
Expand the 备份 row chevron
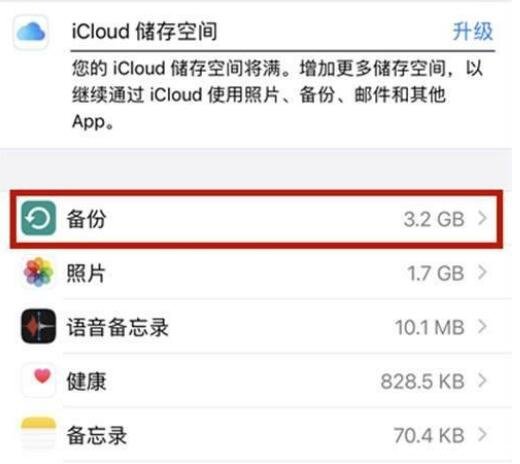coord(482,219)
